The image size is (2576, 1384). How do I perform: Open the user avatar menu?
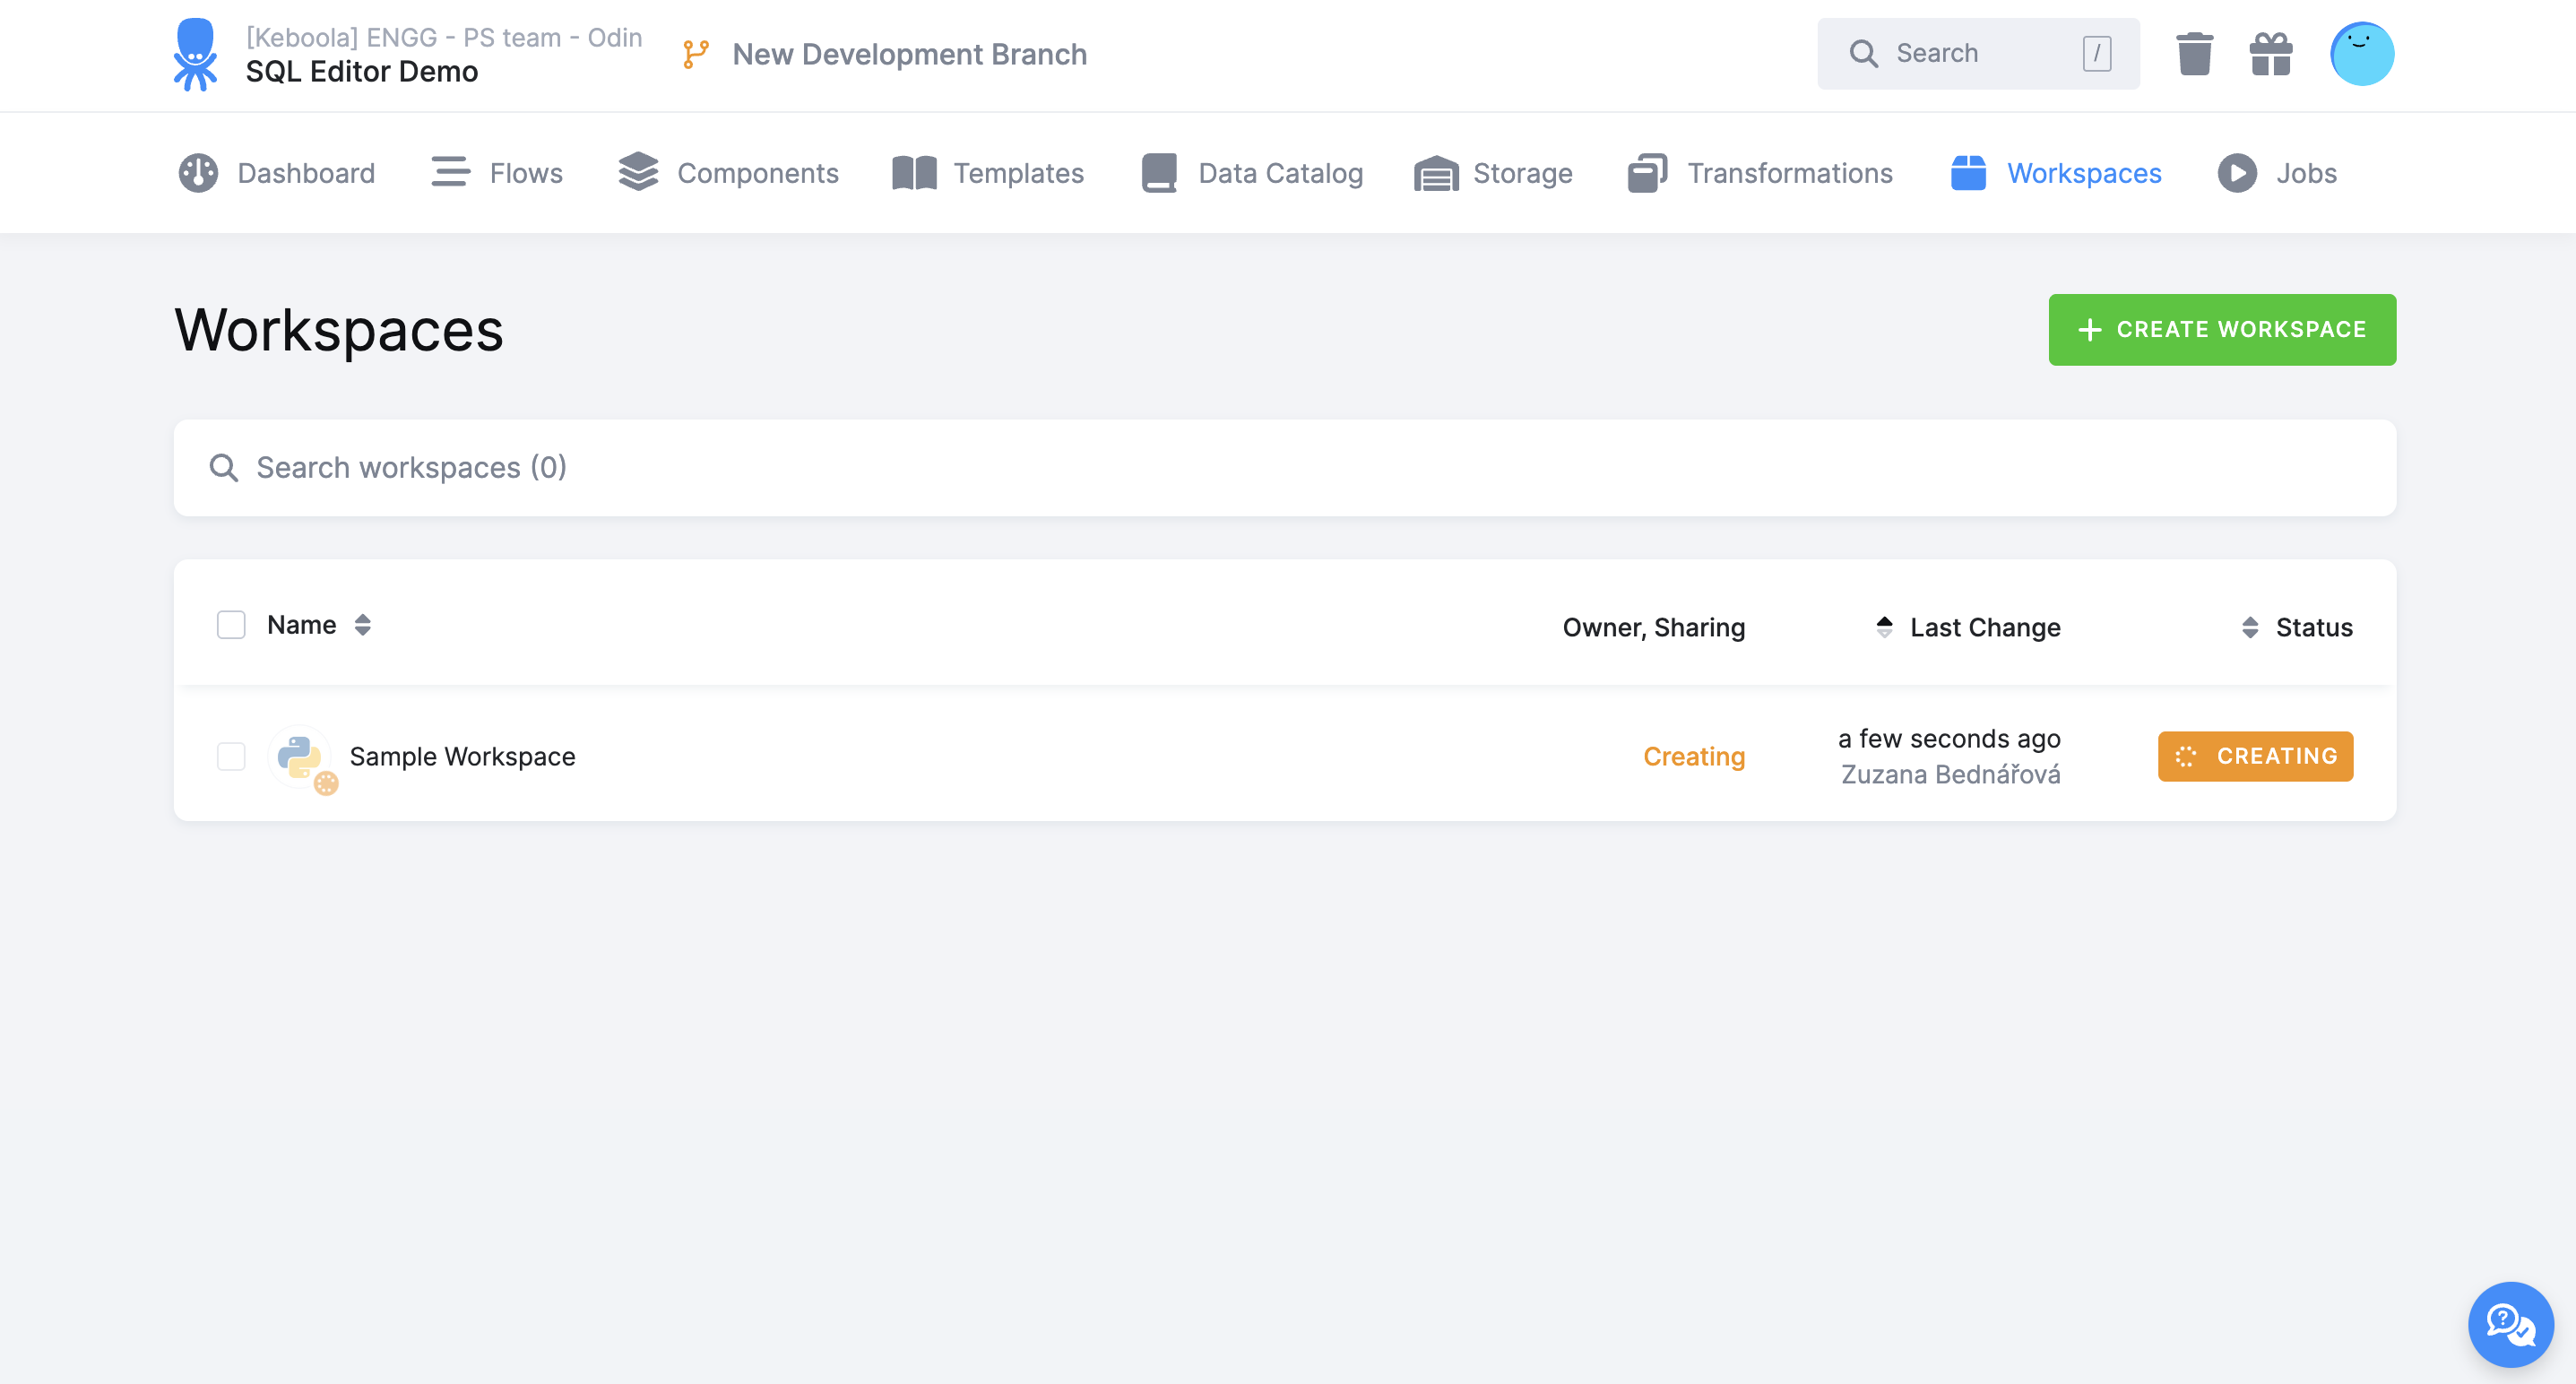pyautogui.click(x=2361, y=54)
